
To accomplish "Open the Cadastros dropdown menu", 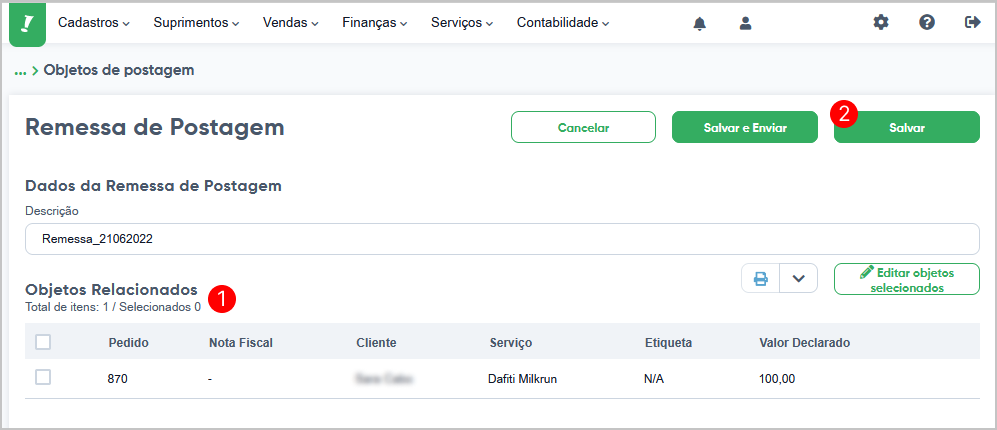I will (93, 23).
